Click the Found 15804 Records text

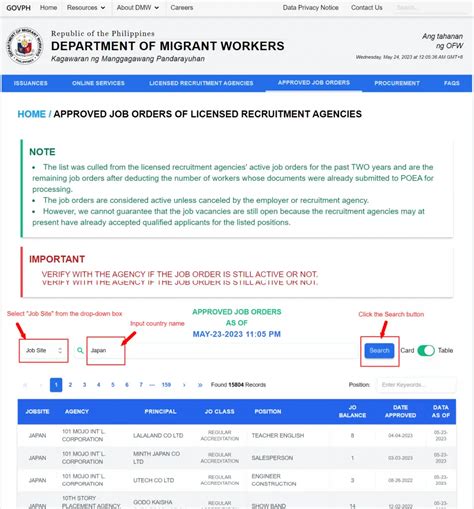pos(238,385)
